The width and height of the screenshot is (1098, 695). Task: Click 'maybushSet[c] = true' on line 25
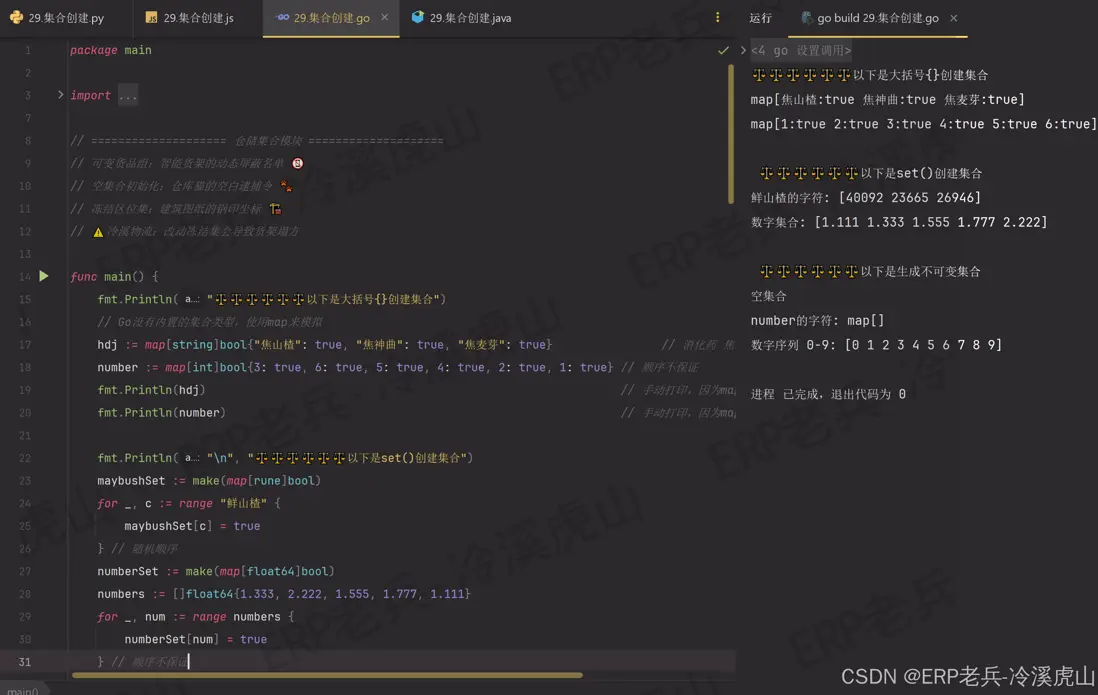coord(193,526)
